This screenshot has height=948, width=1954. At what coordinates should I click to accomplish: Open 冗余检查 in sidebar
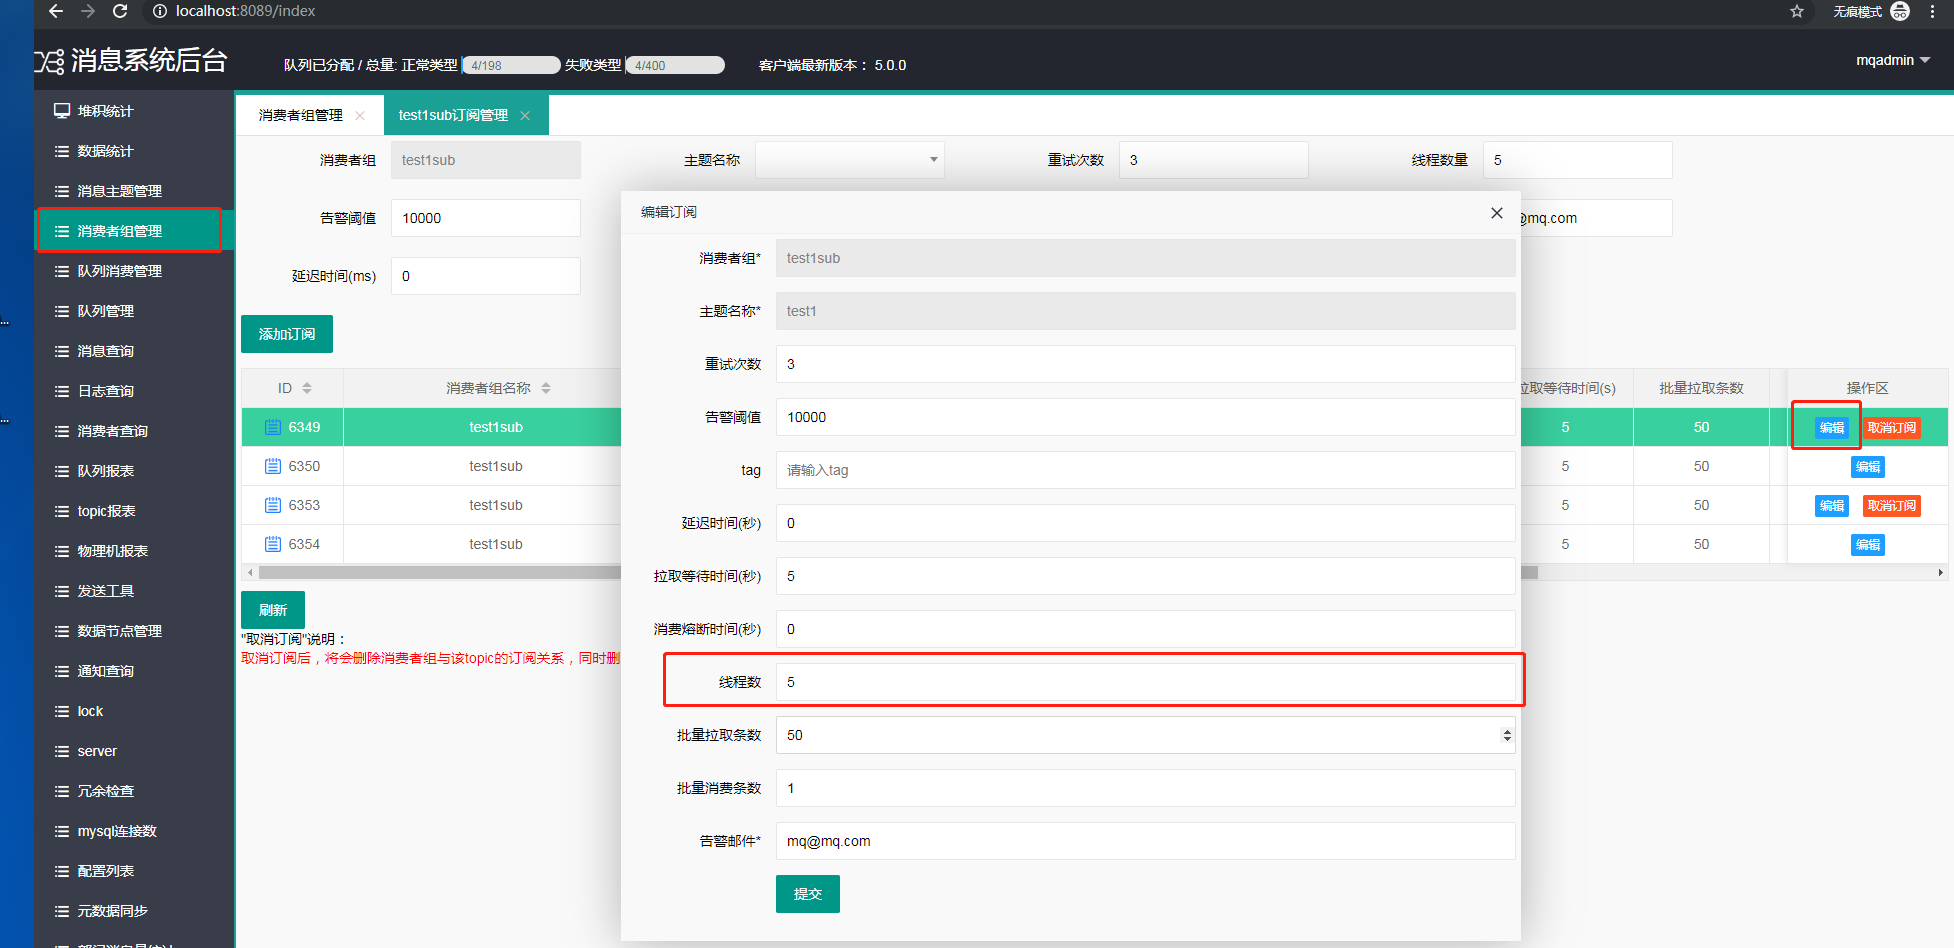pyautogui.click(x=134, y=791)
